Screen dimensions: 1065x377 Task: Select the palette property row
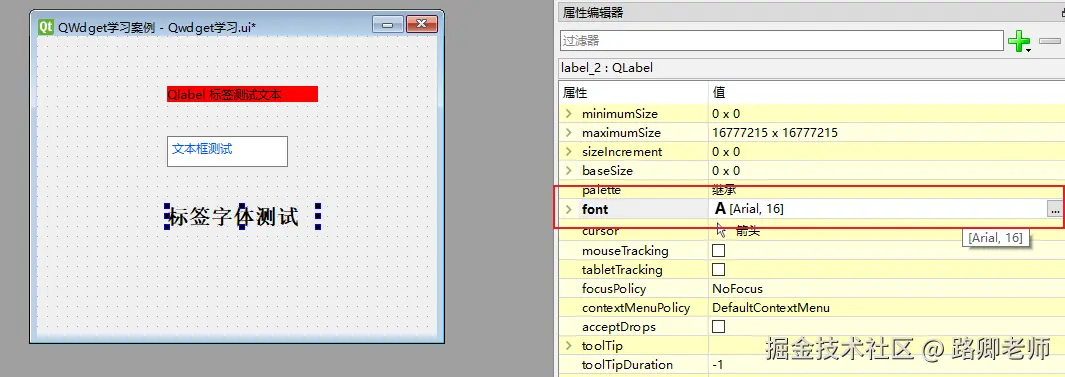click(811, 190)
